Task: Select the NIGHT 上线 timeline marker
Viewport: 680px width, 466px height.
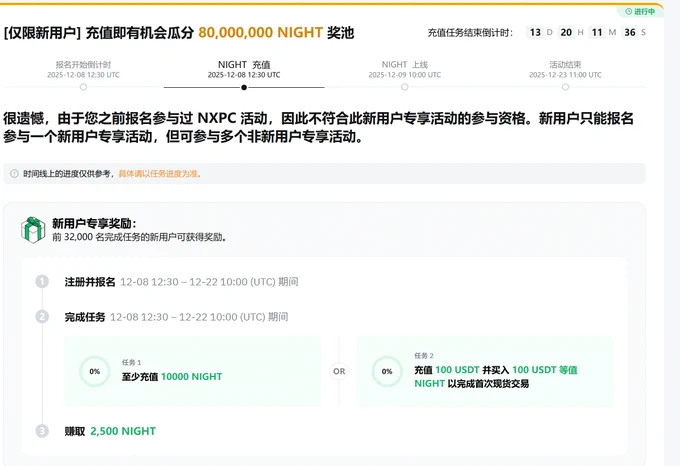Action: click(x=405, y=87)
